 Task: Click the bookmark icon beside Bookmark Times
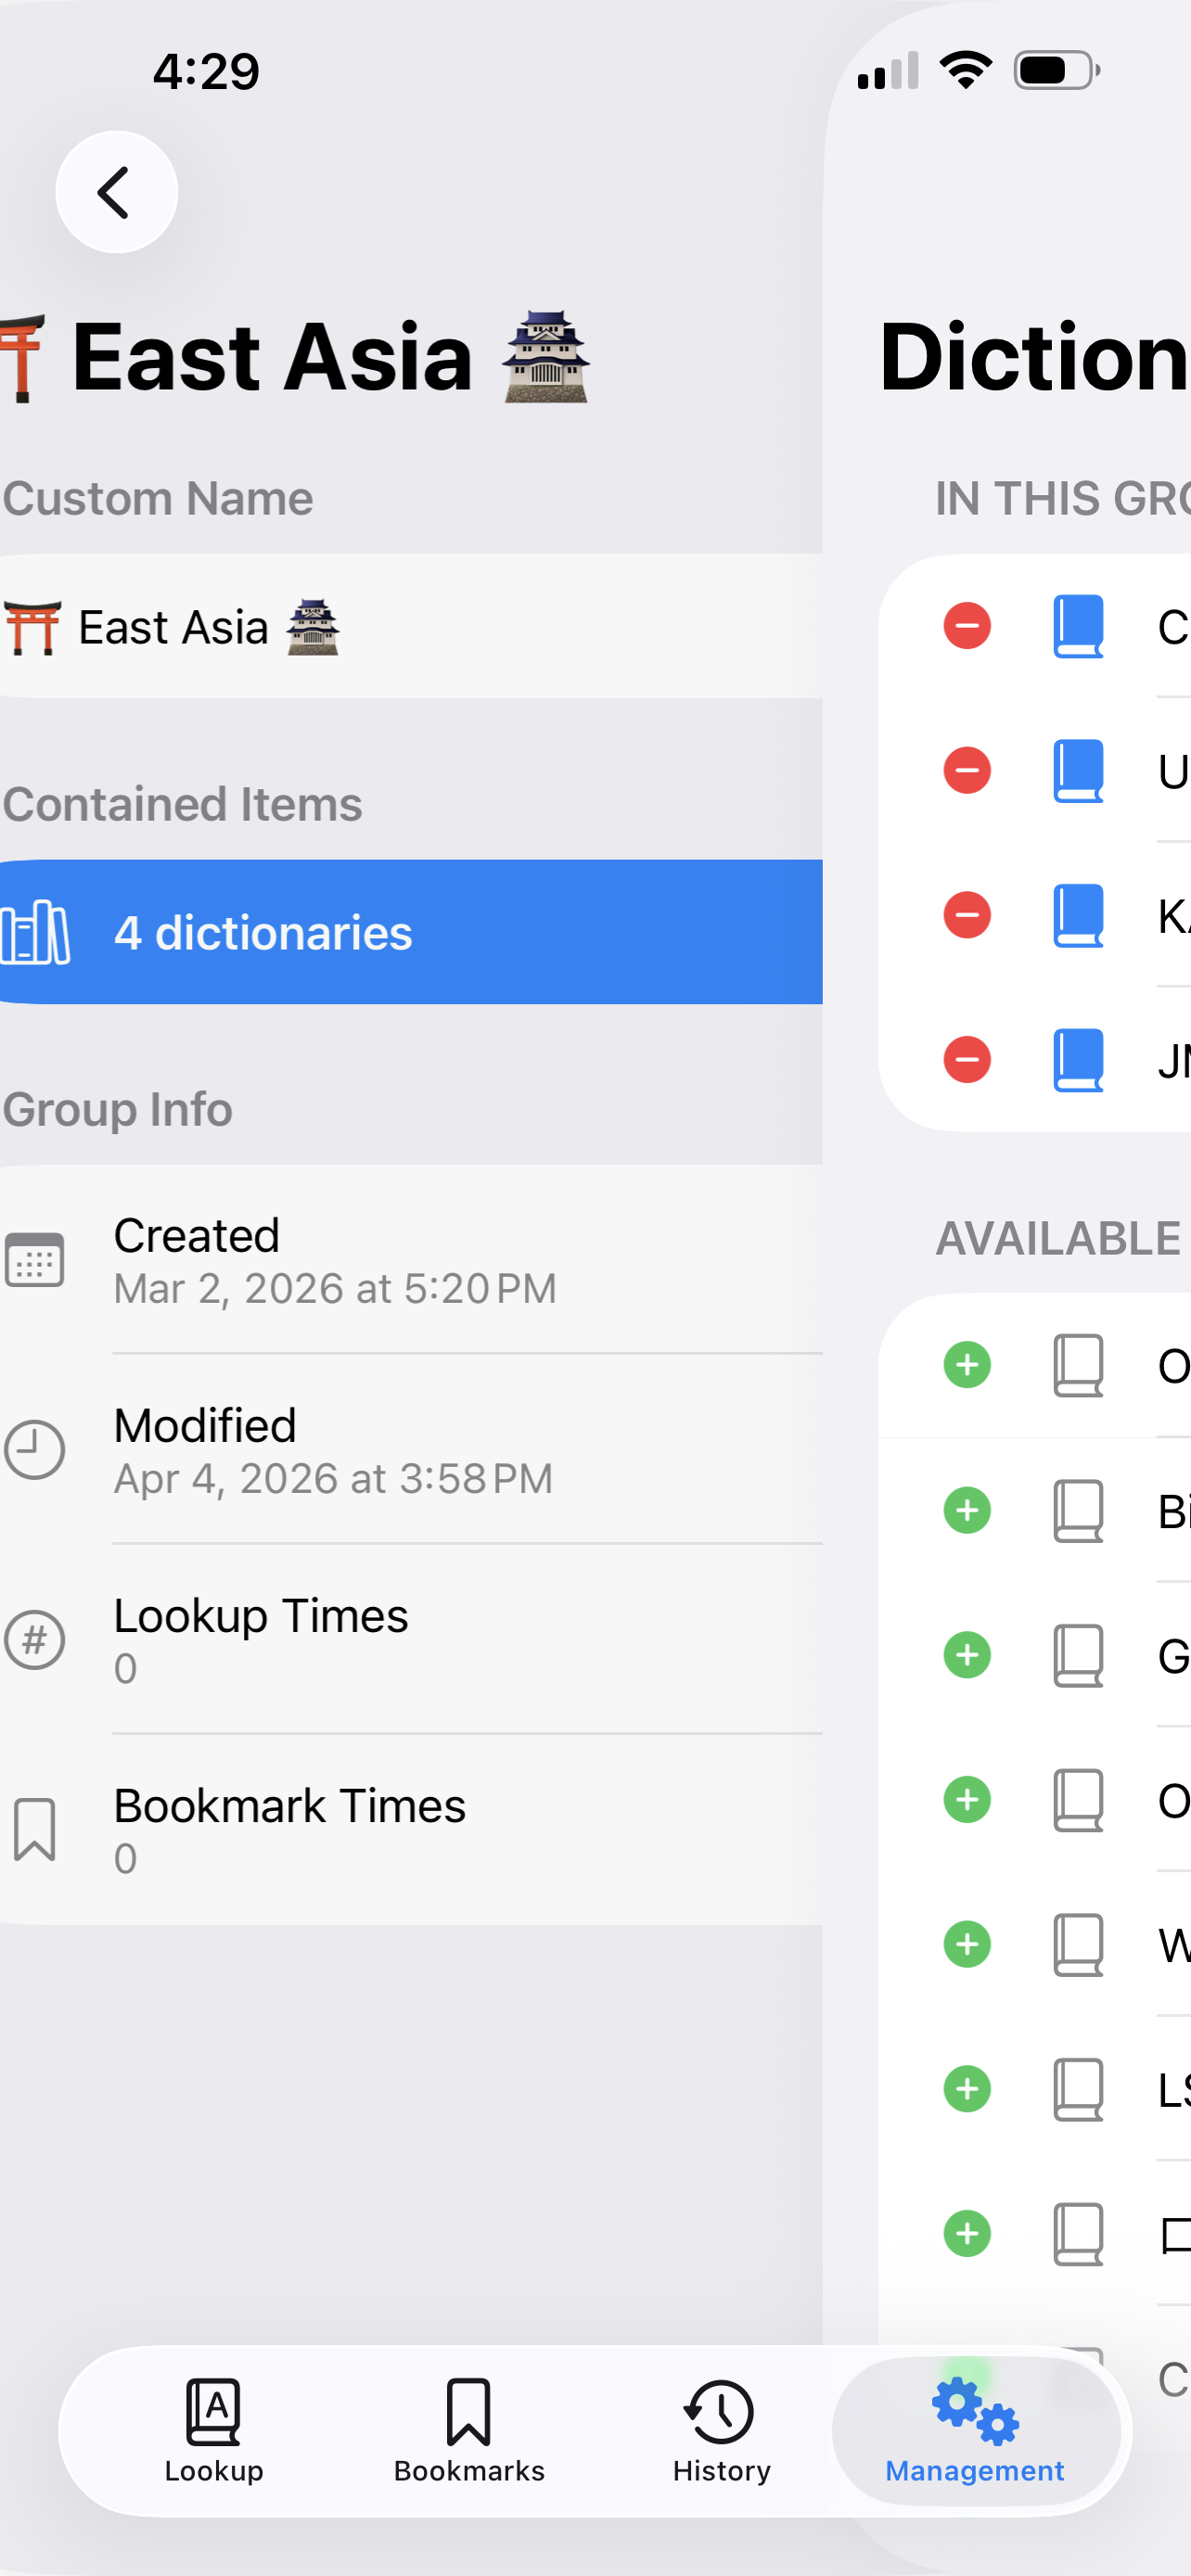click(35, 1830)
